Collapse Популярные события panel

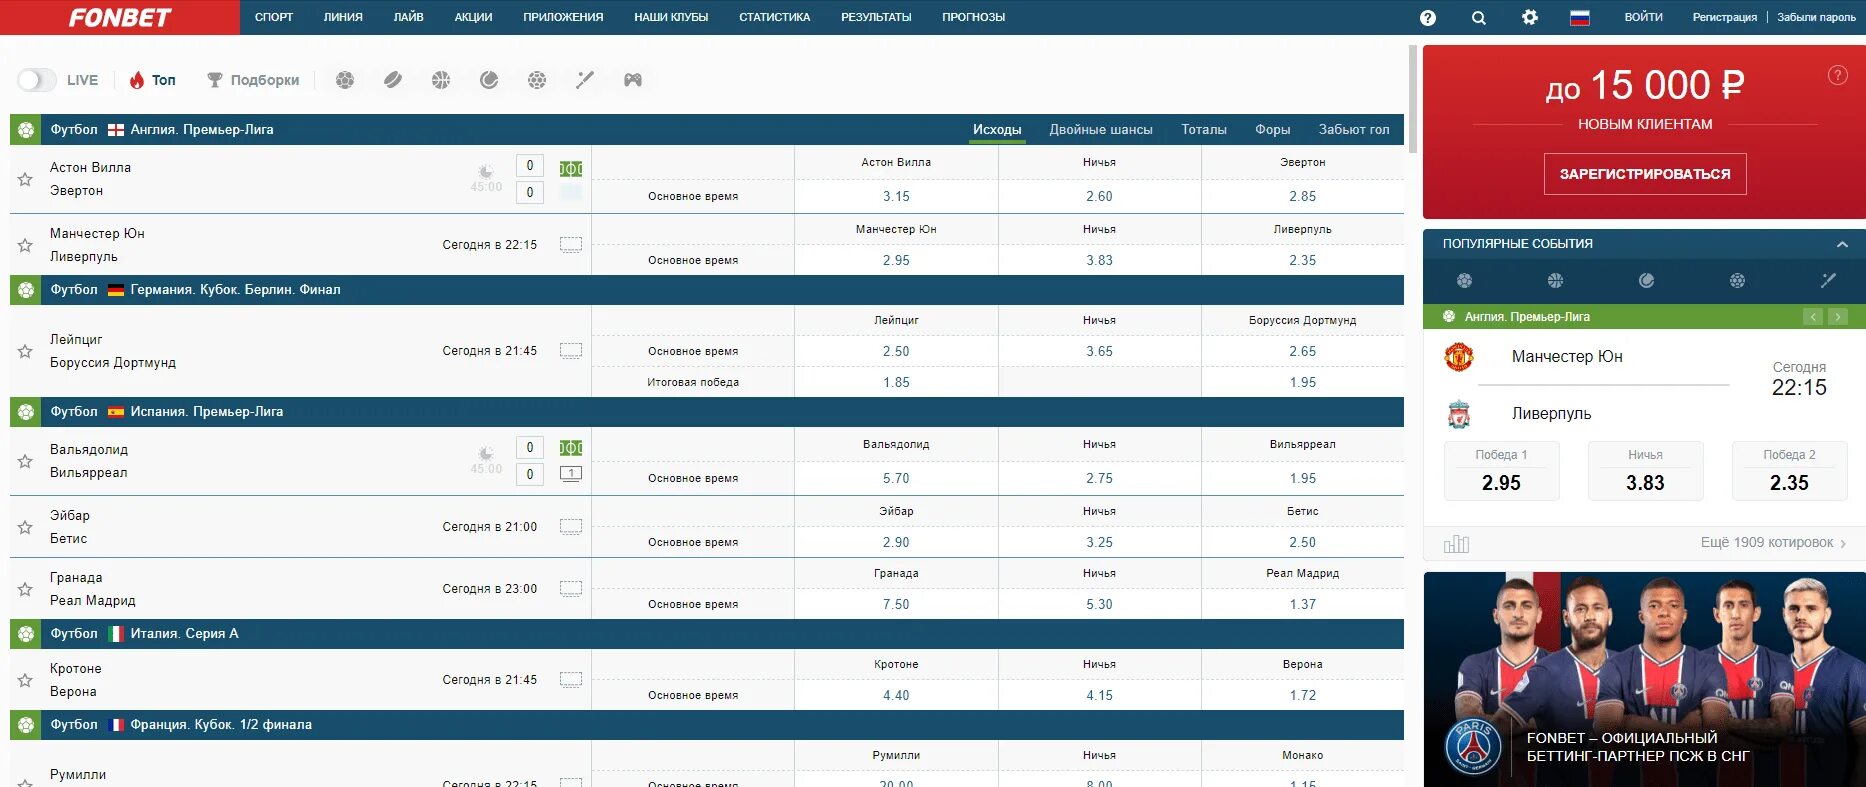coord(1842,244)
